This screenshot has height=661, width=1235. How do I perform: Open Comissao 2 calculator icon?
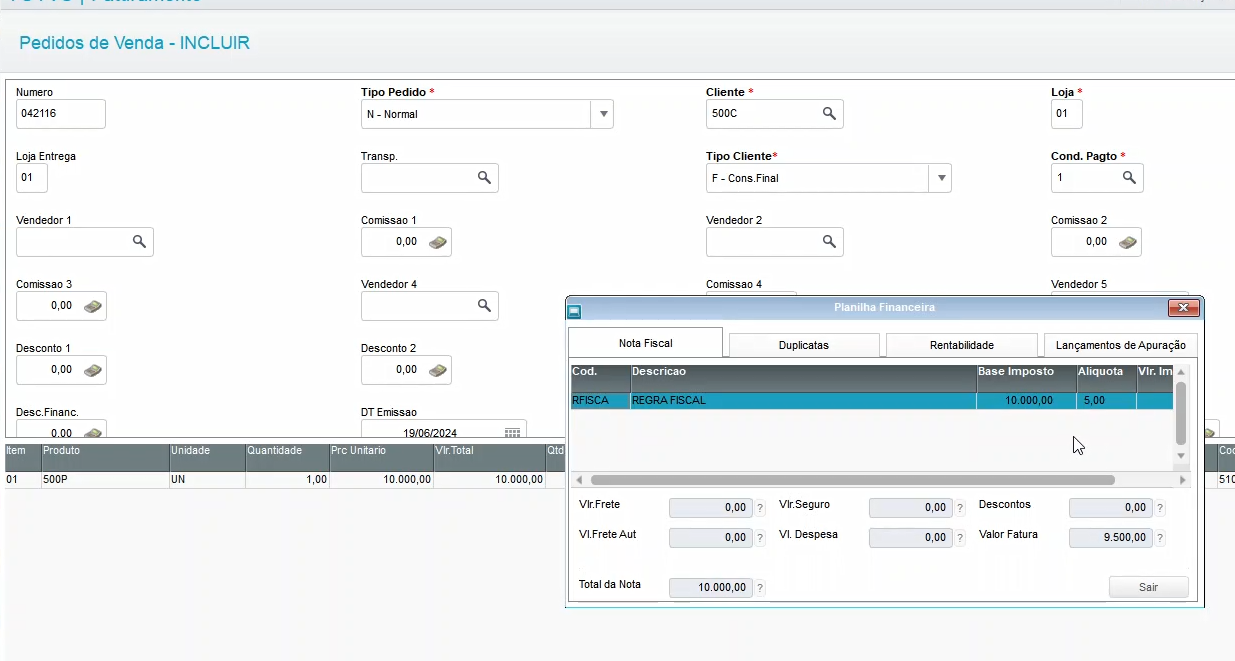coord(1127,242)
